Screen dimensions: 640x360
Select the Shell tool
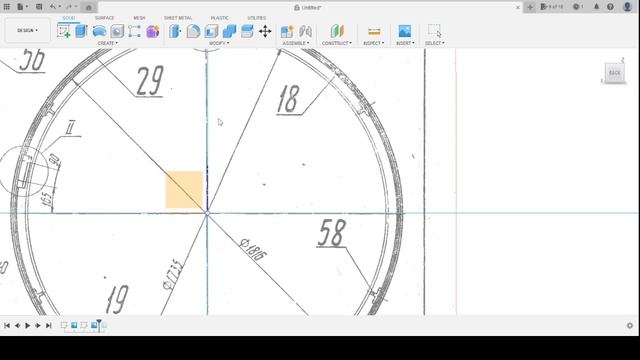pyautogui.click(x=211, y=31)
